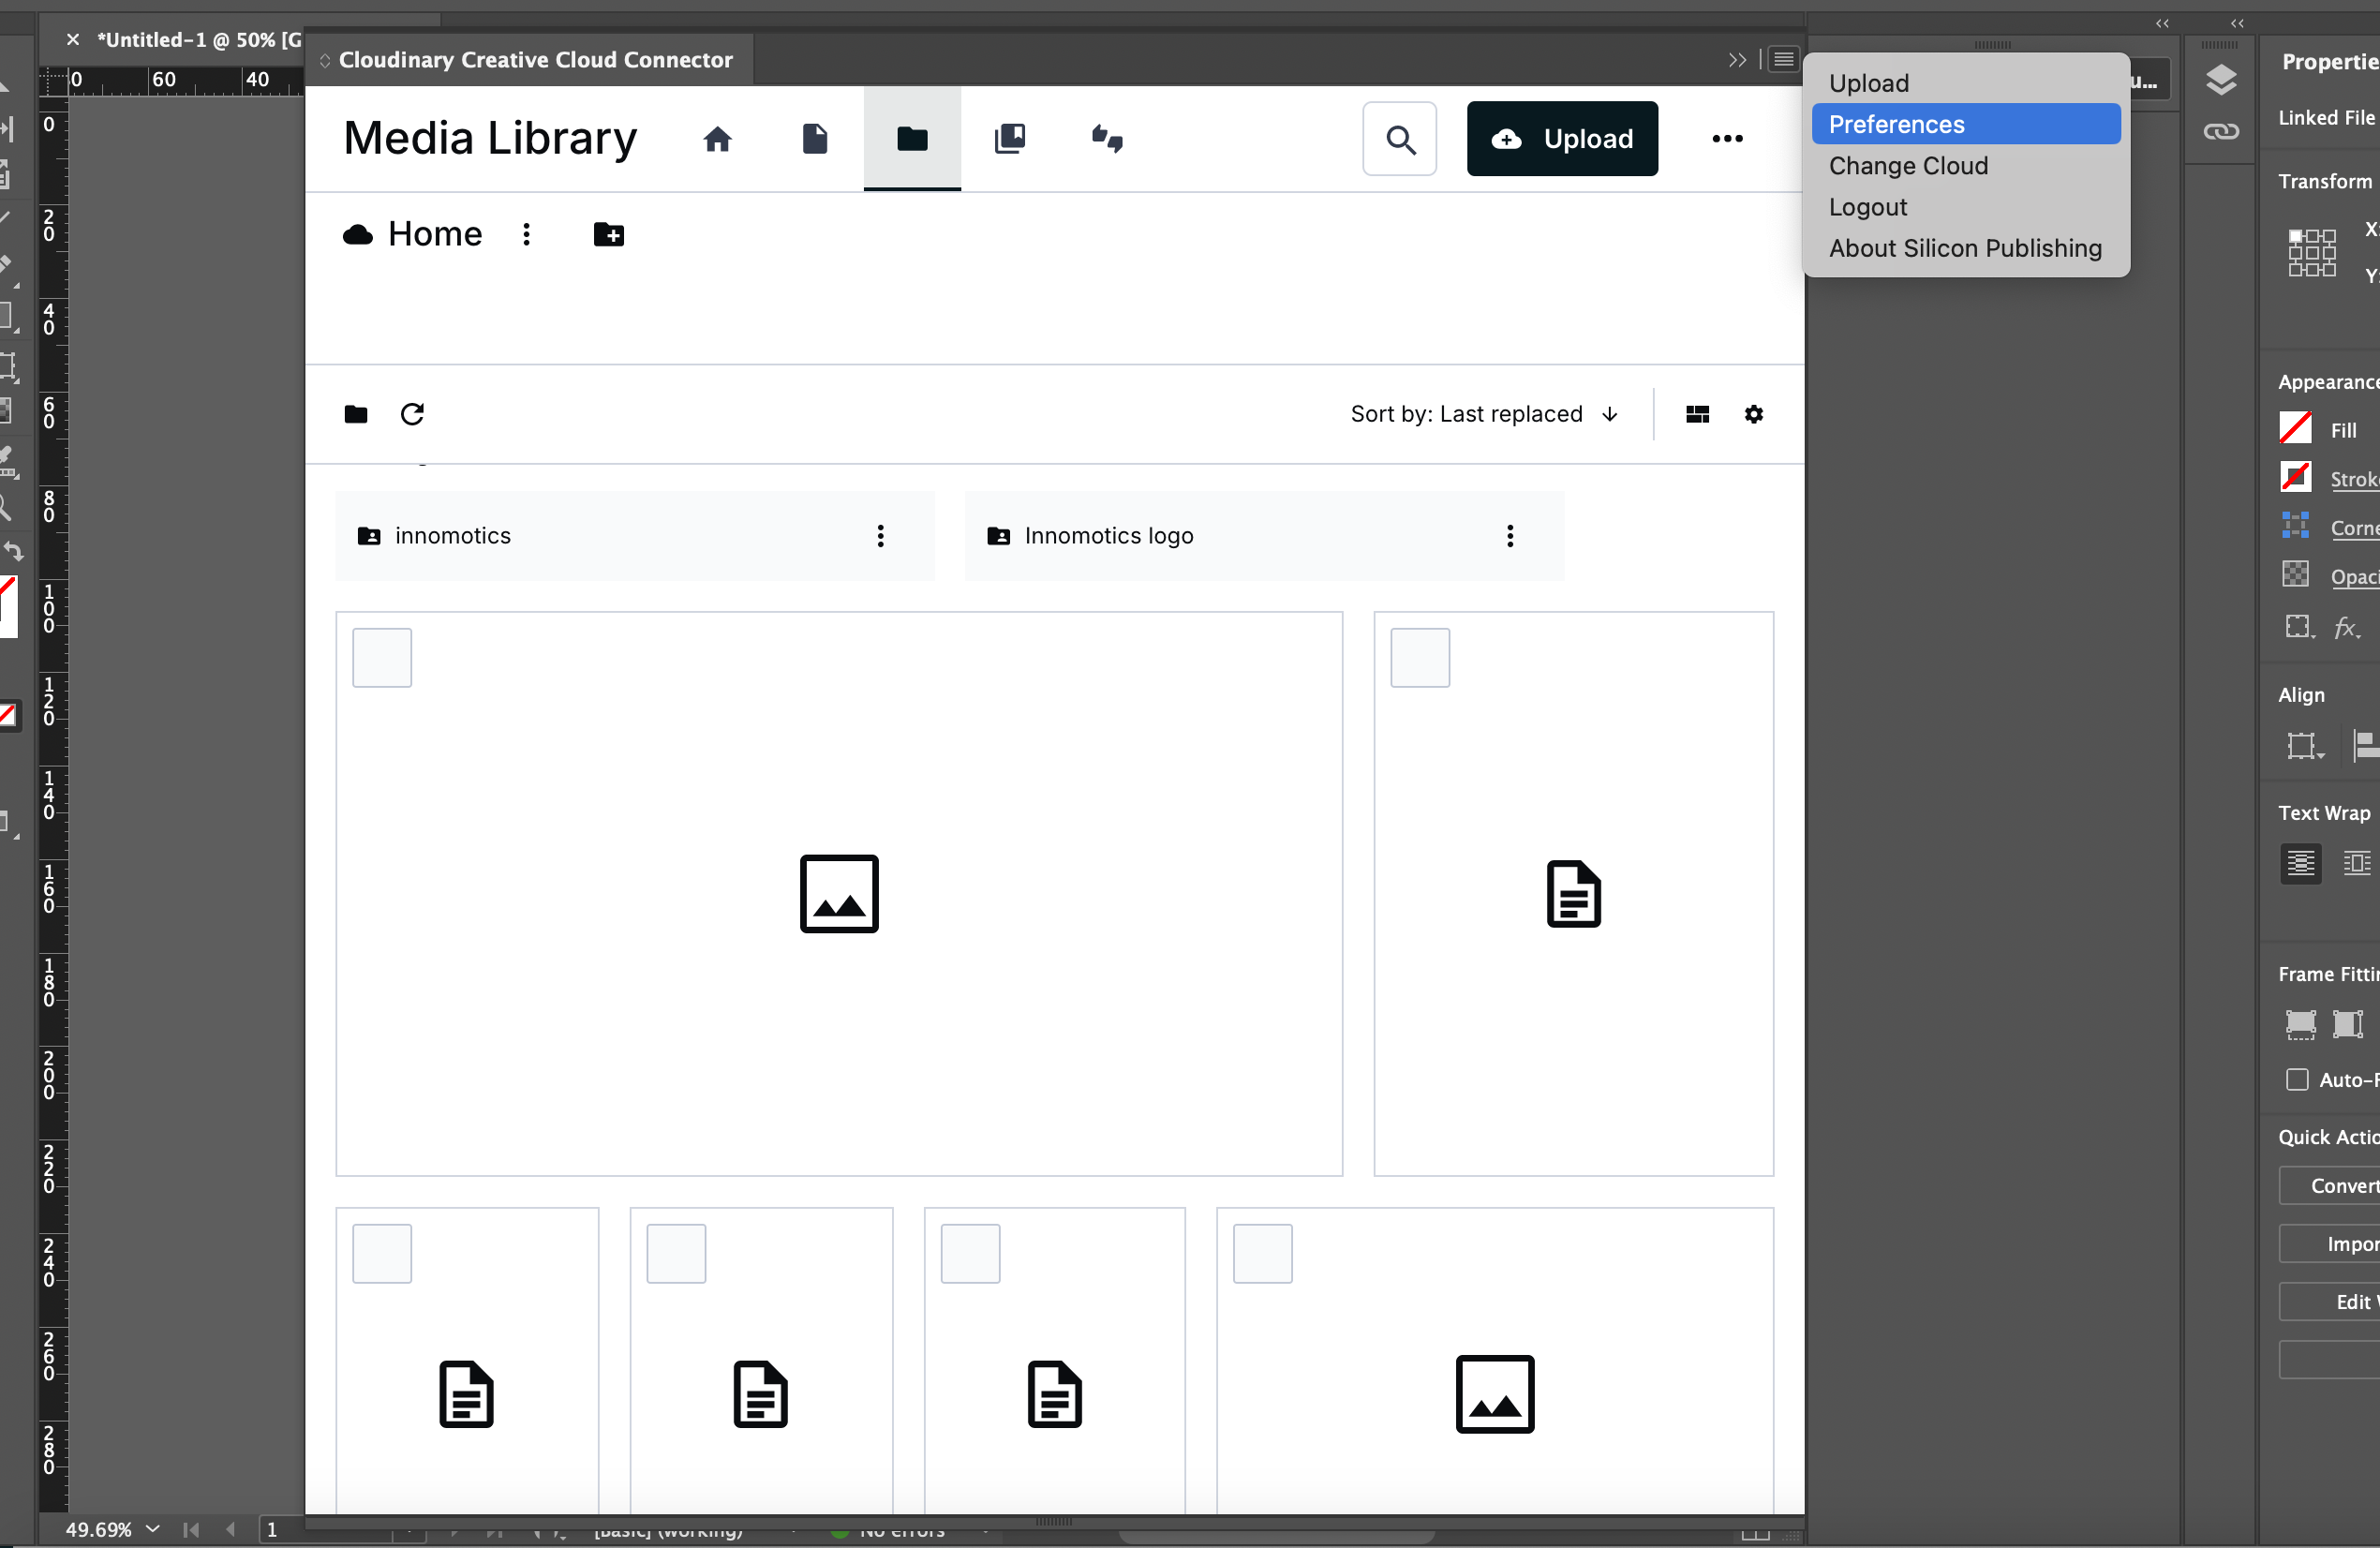2380x1548 pixels.
Task: Select the No text wrap icon
Action: (x=2300, y=863)
